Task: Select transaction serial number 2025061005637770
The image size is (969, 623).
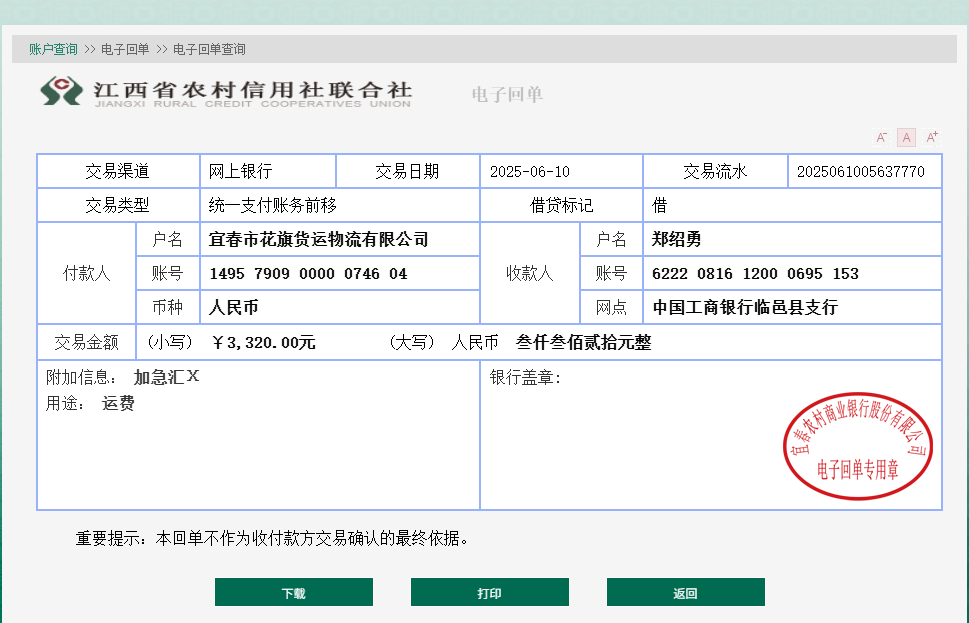Action: point(861,172)
